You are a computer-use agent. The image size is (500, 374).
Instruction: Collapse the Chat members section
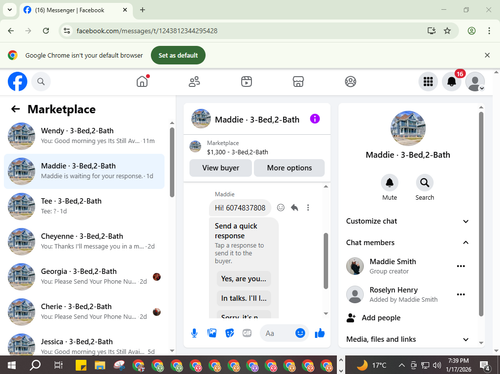point(407,243)
